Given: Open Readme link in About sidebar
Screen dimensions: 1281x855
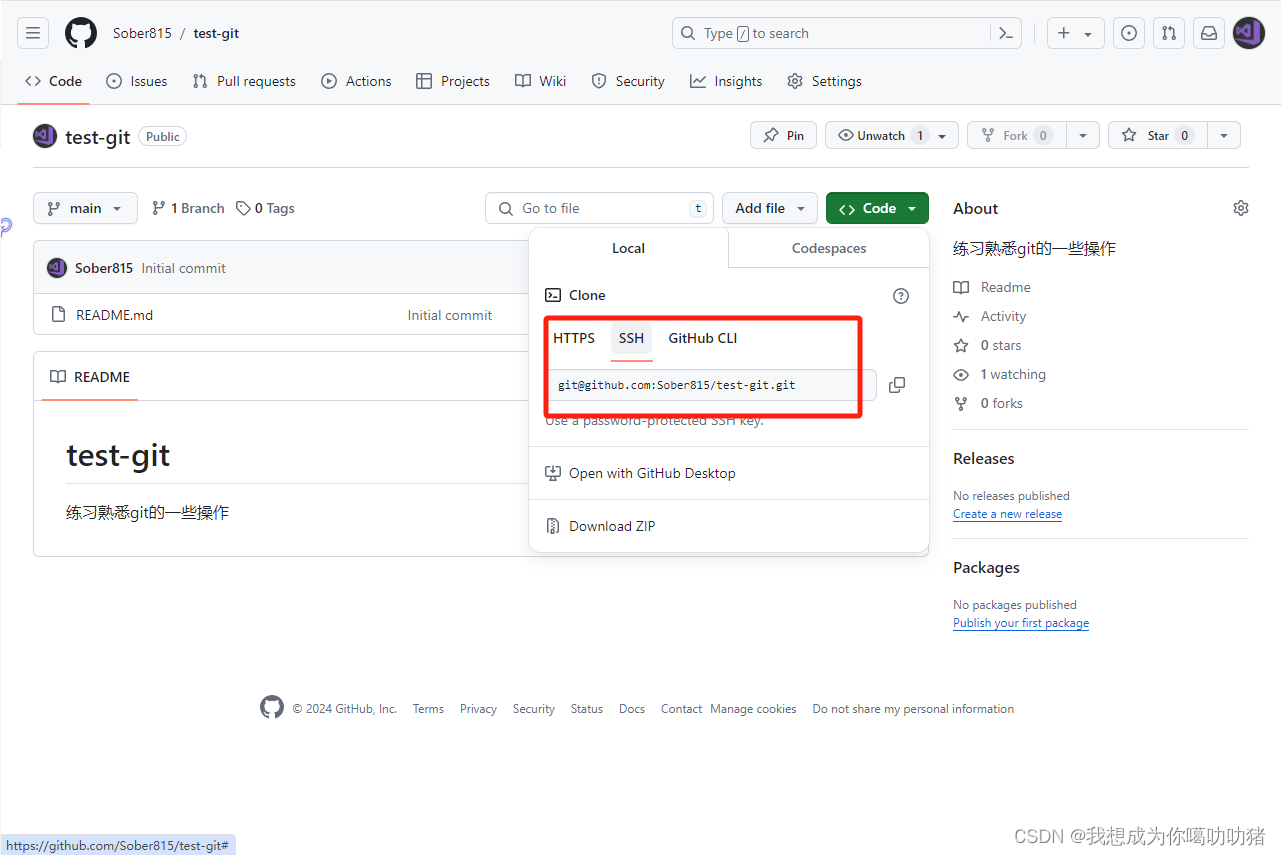Looking at the screenshot, I should (992, 287).
